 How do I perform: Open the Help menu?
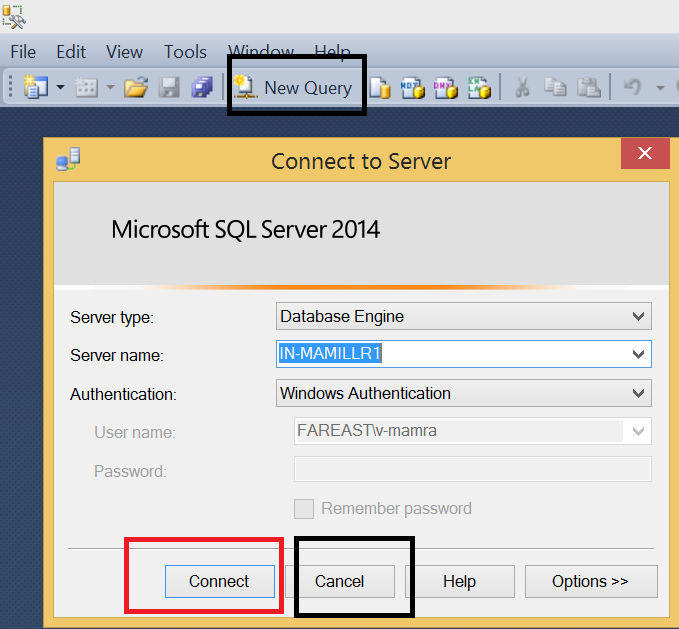[x=332, y=50]
